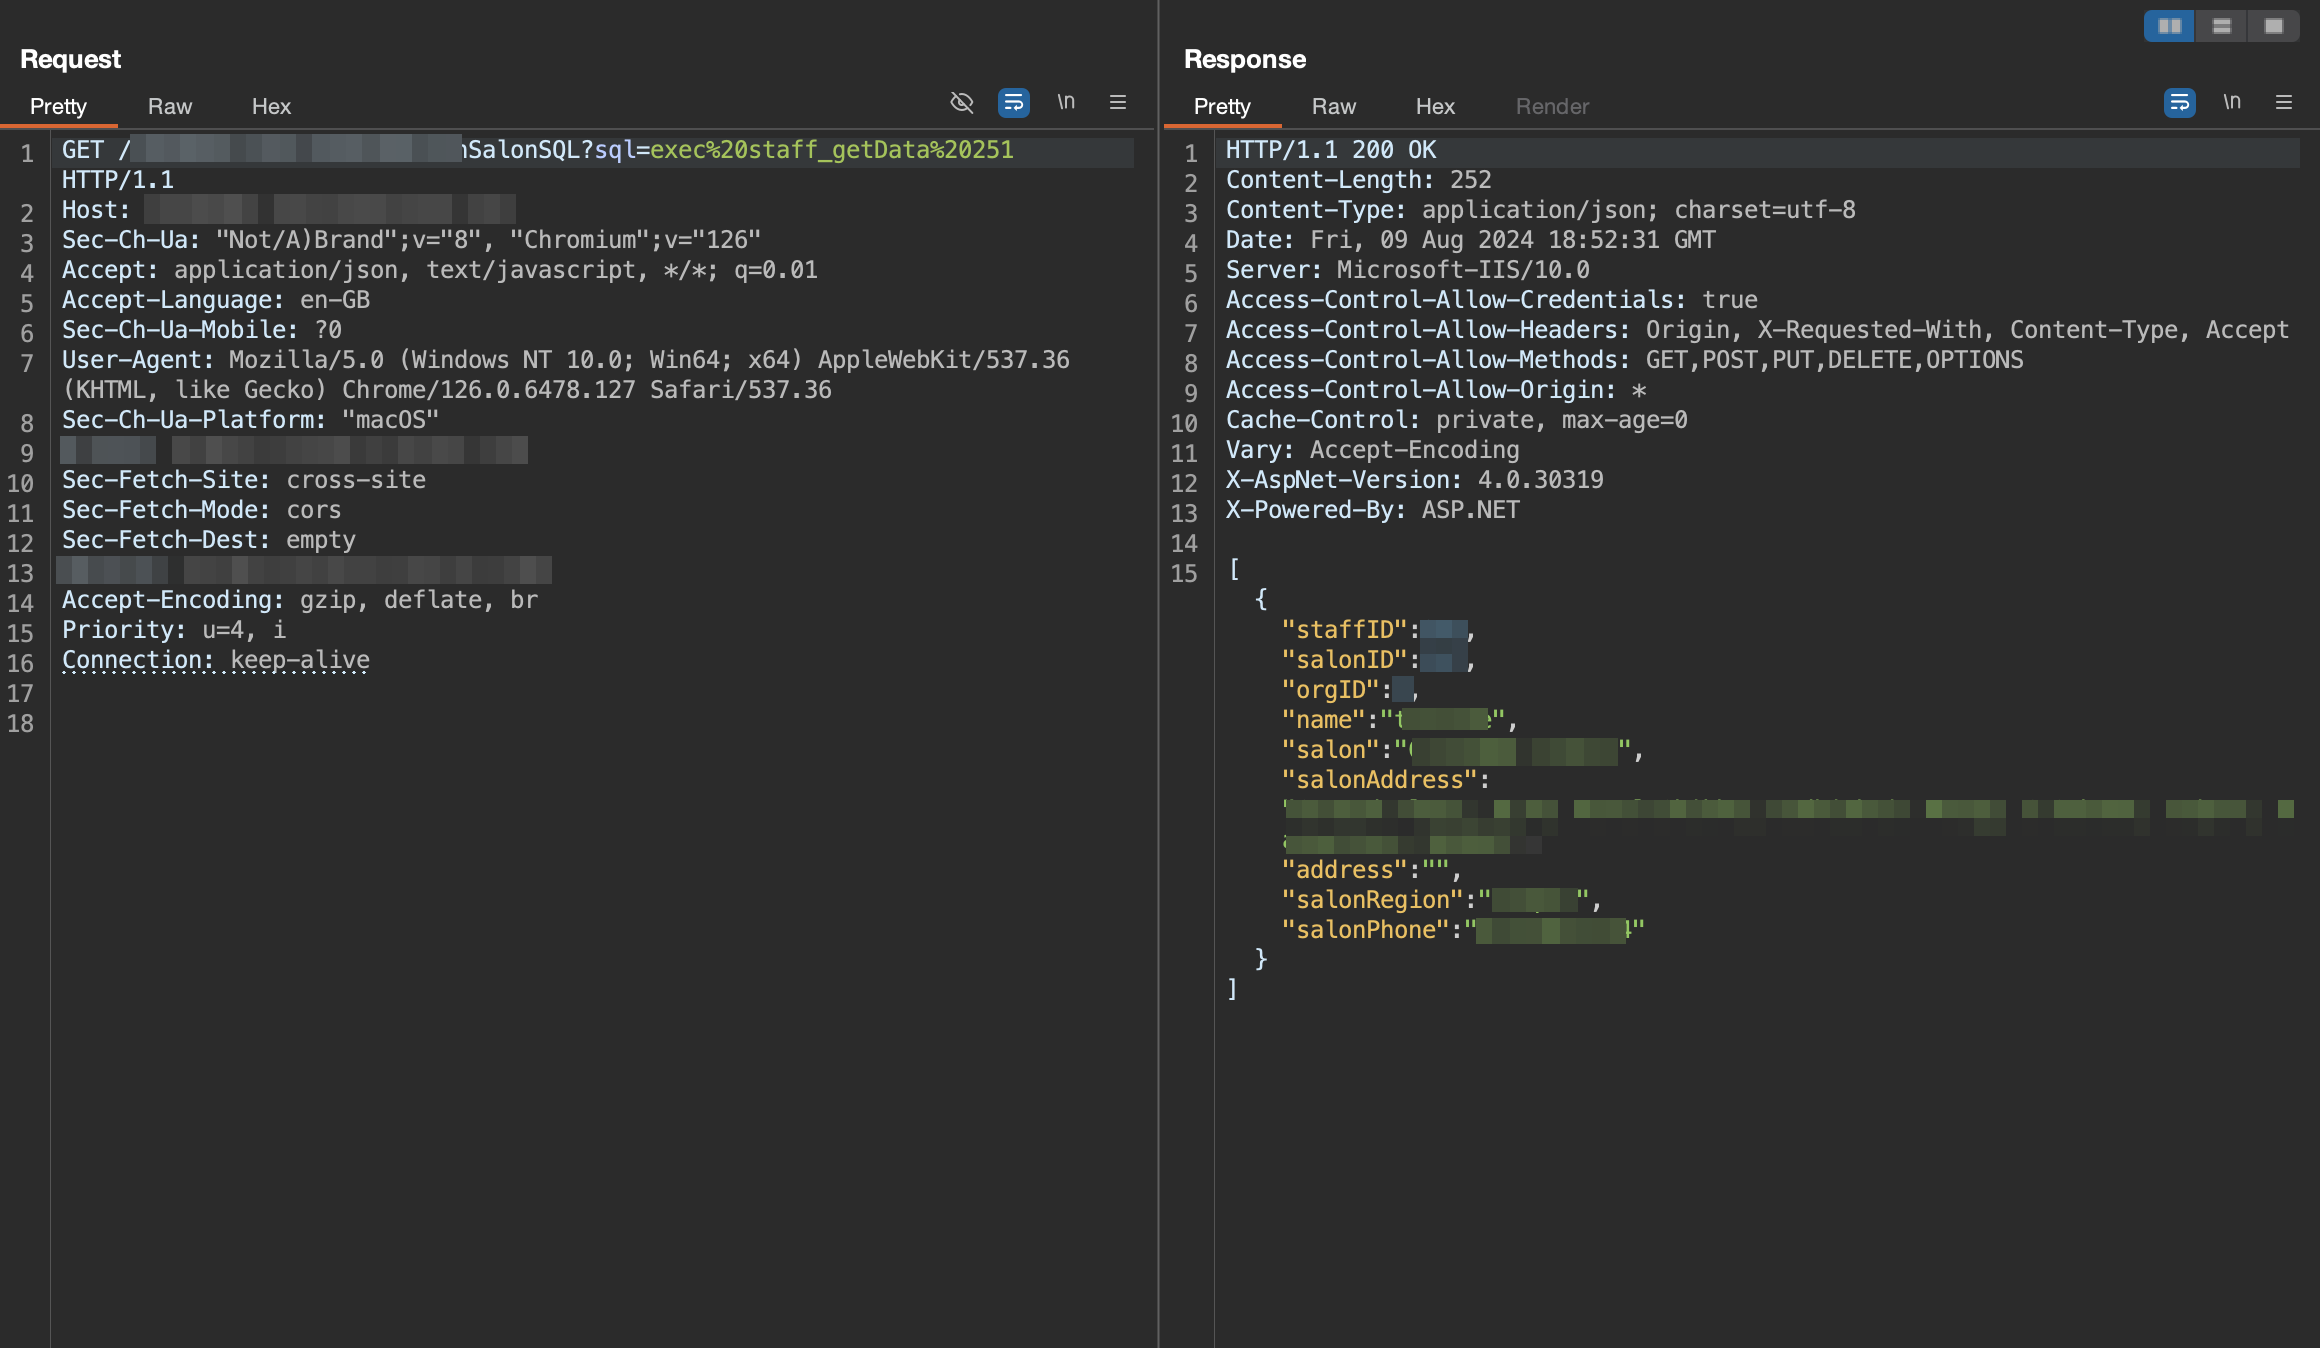Click the "staffID" JSON key
The height and width of the screenshot is (1348, 2320).
click(1345, 630)
